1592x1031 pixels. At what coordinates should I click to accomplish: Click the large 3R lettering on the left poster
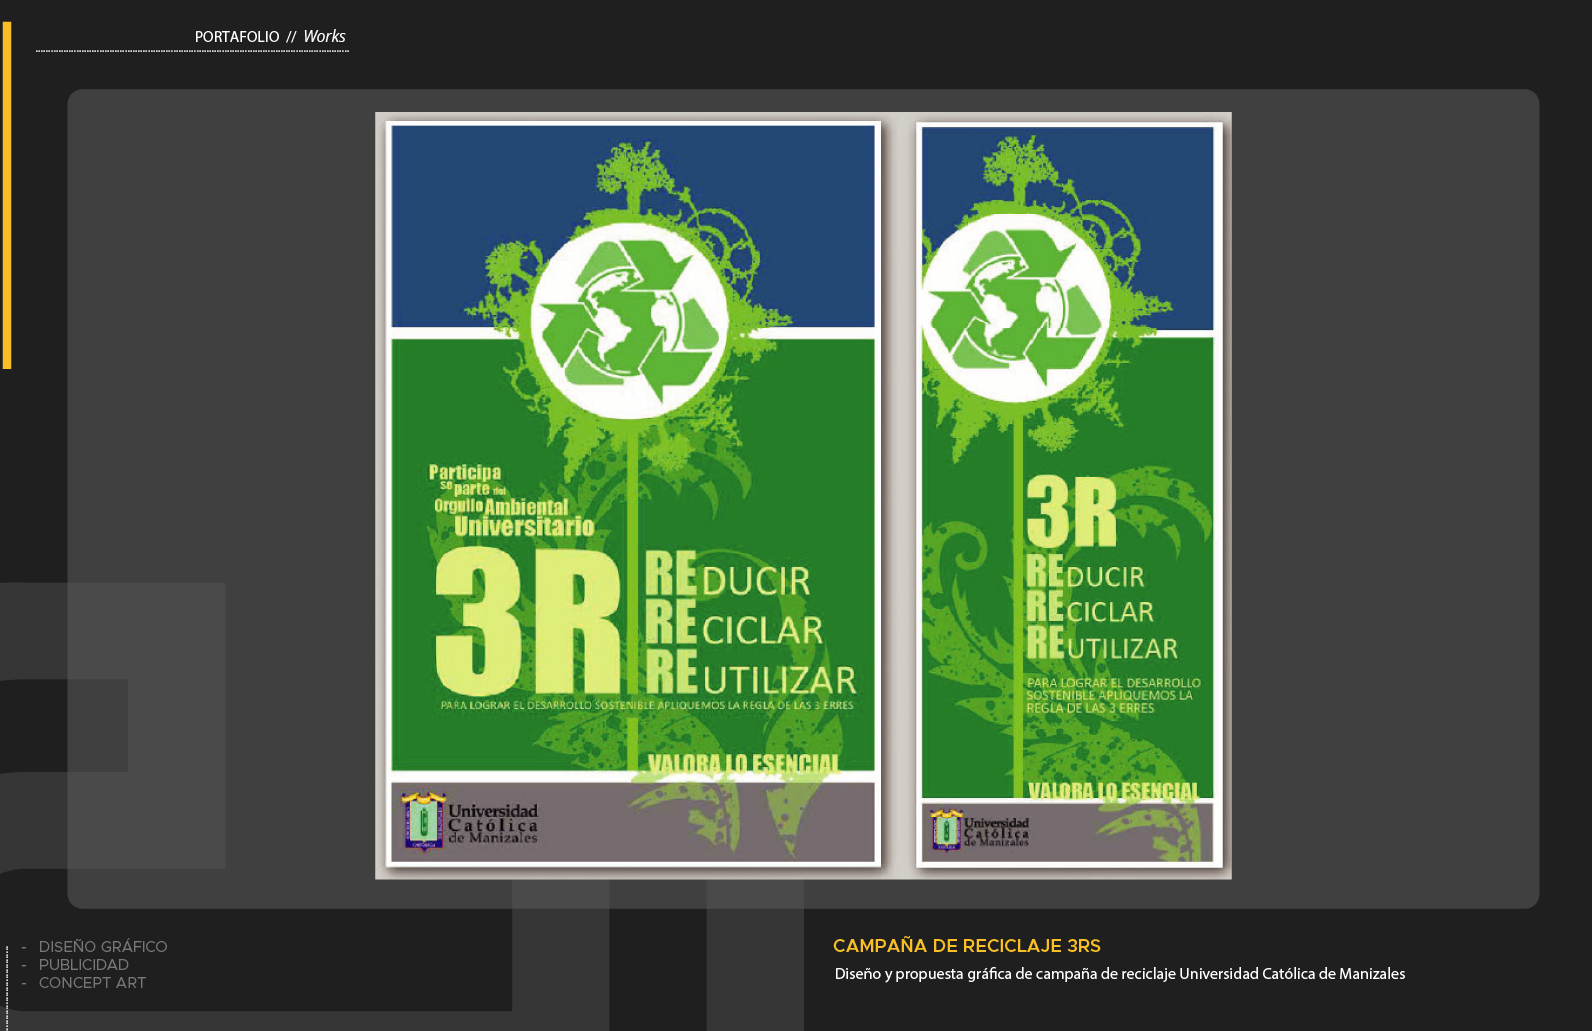coord(528,622)
